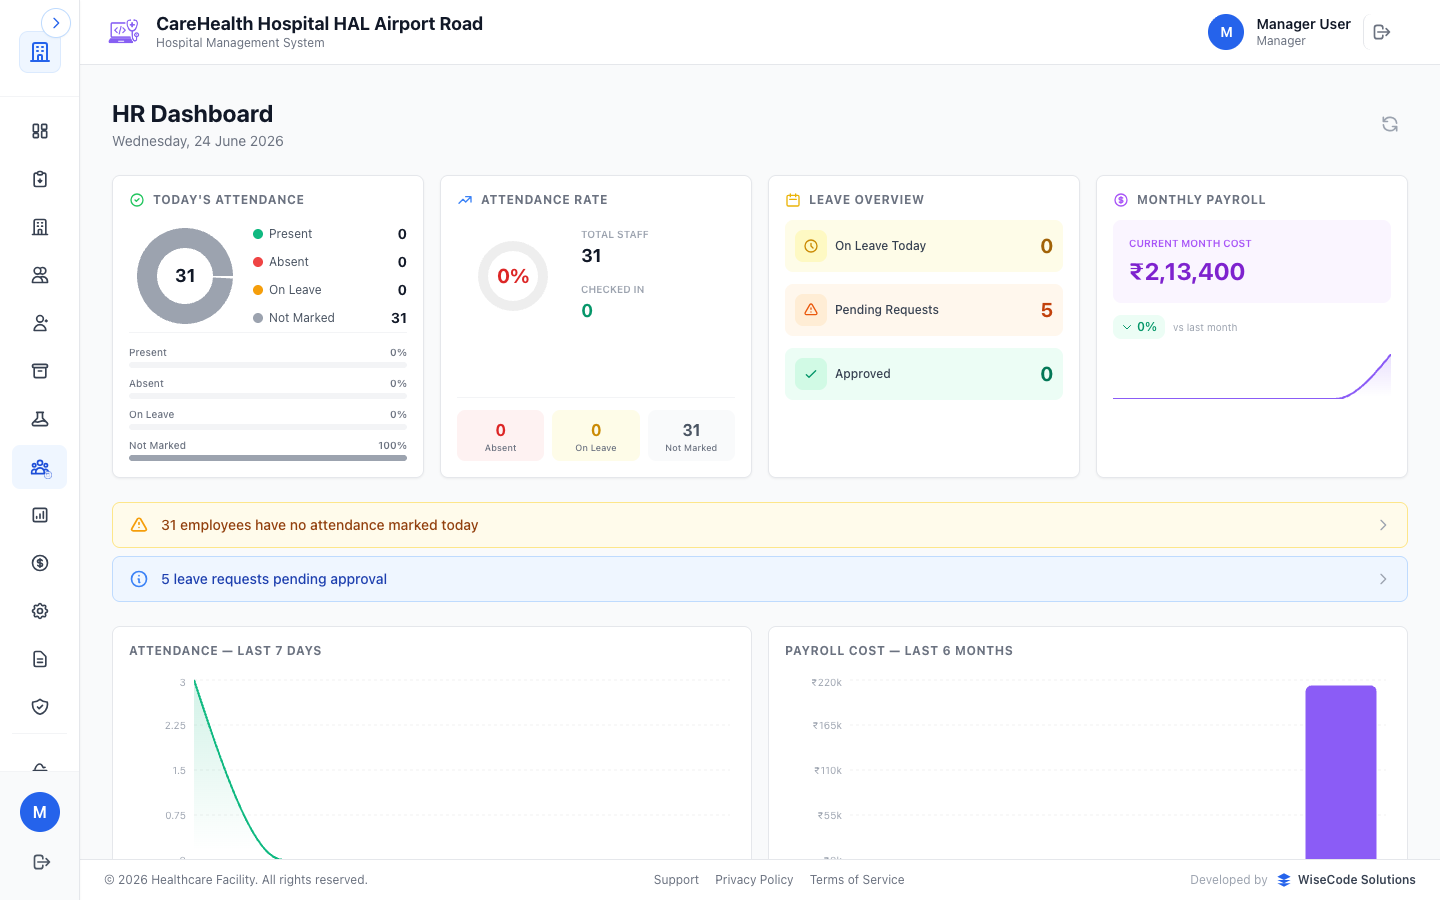
Task: Click the Attendance Rate trending arrow icon
Action: pyautogui.click(x=465, y=200)
